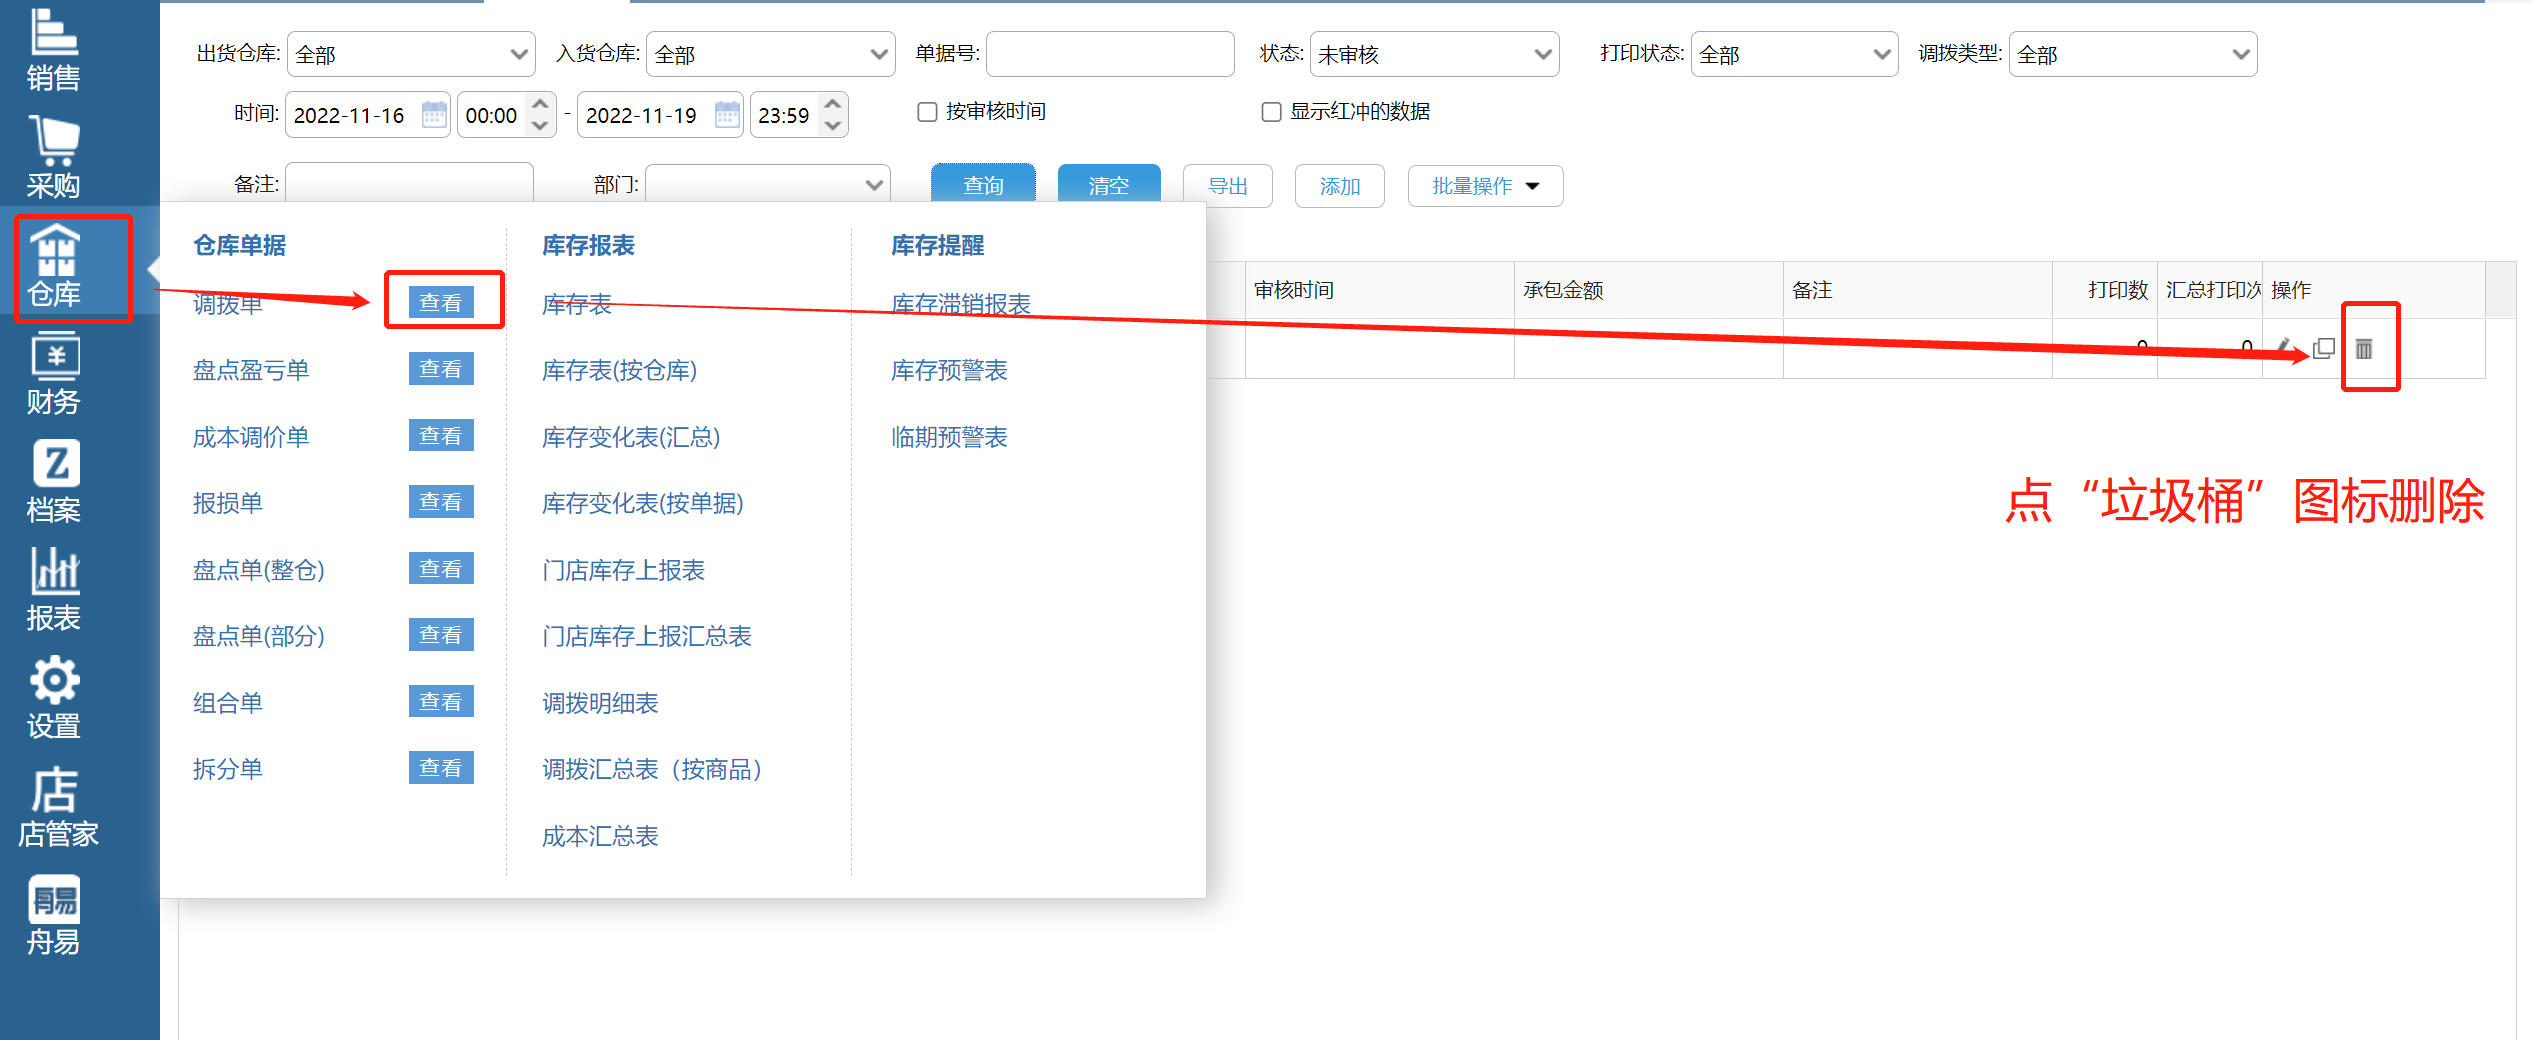The image size is (2532, 1040).
Task: Click the 清空 clear button
Action: pos(1109,185)
